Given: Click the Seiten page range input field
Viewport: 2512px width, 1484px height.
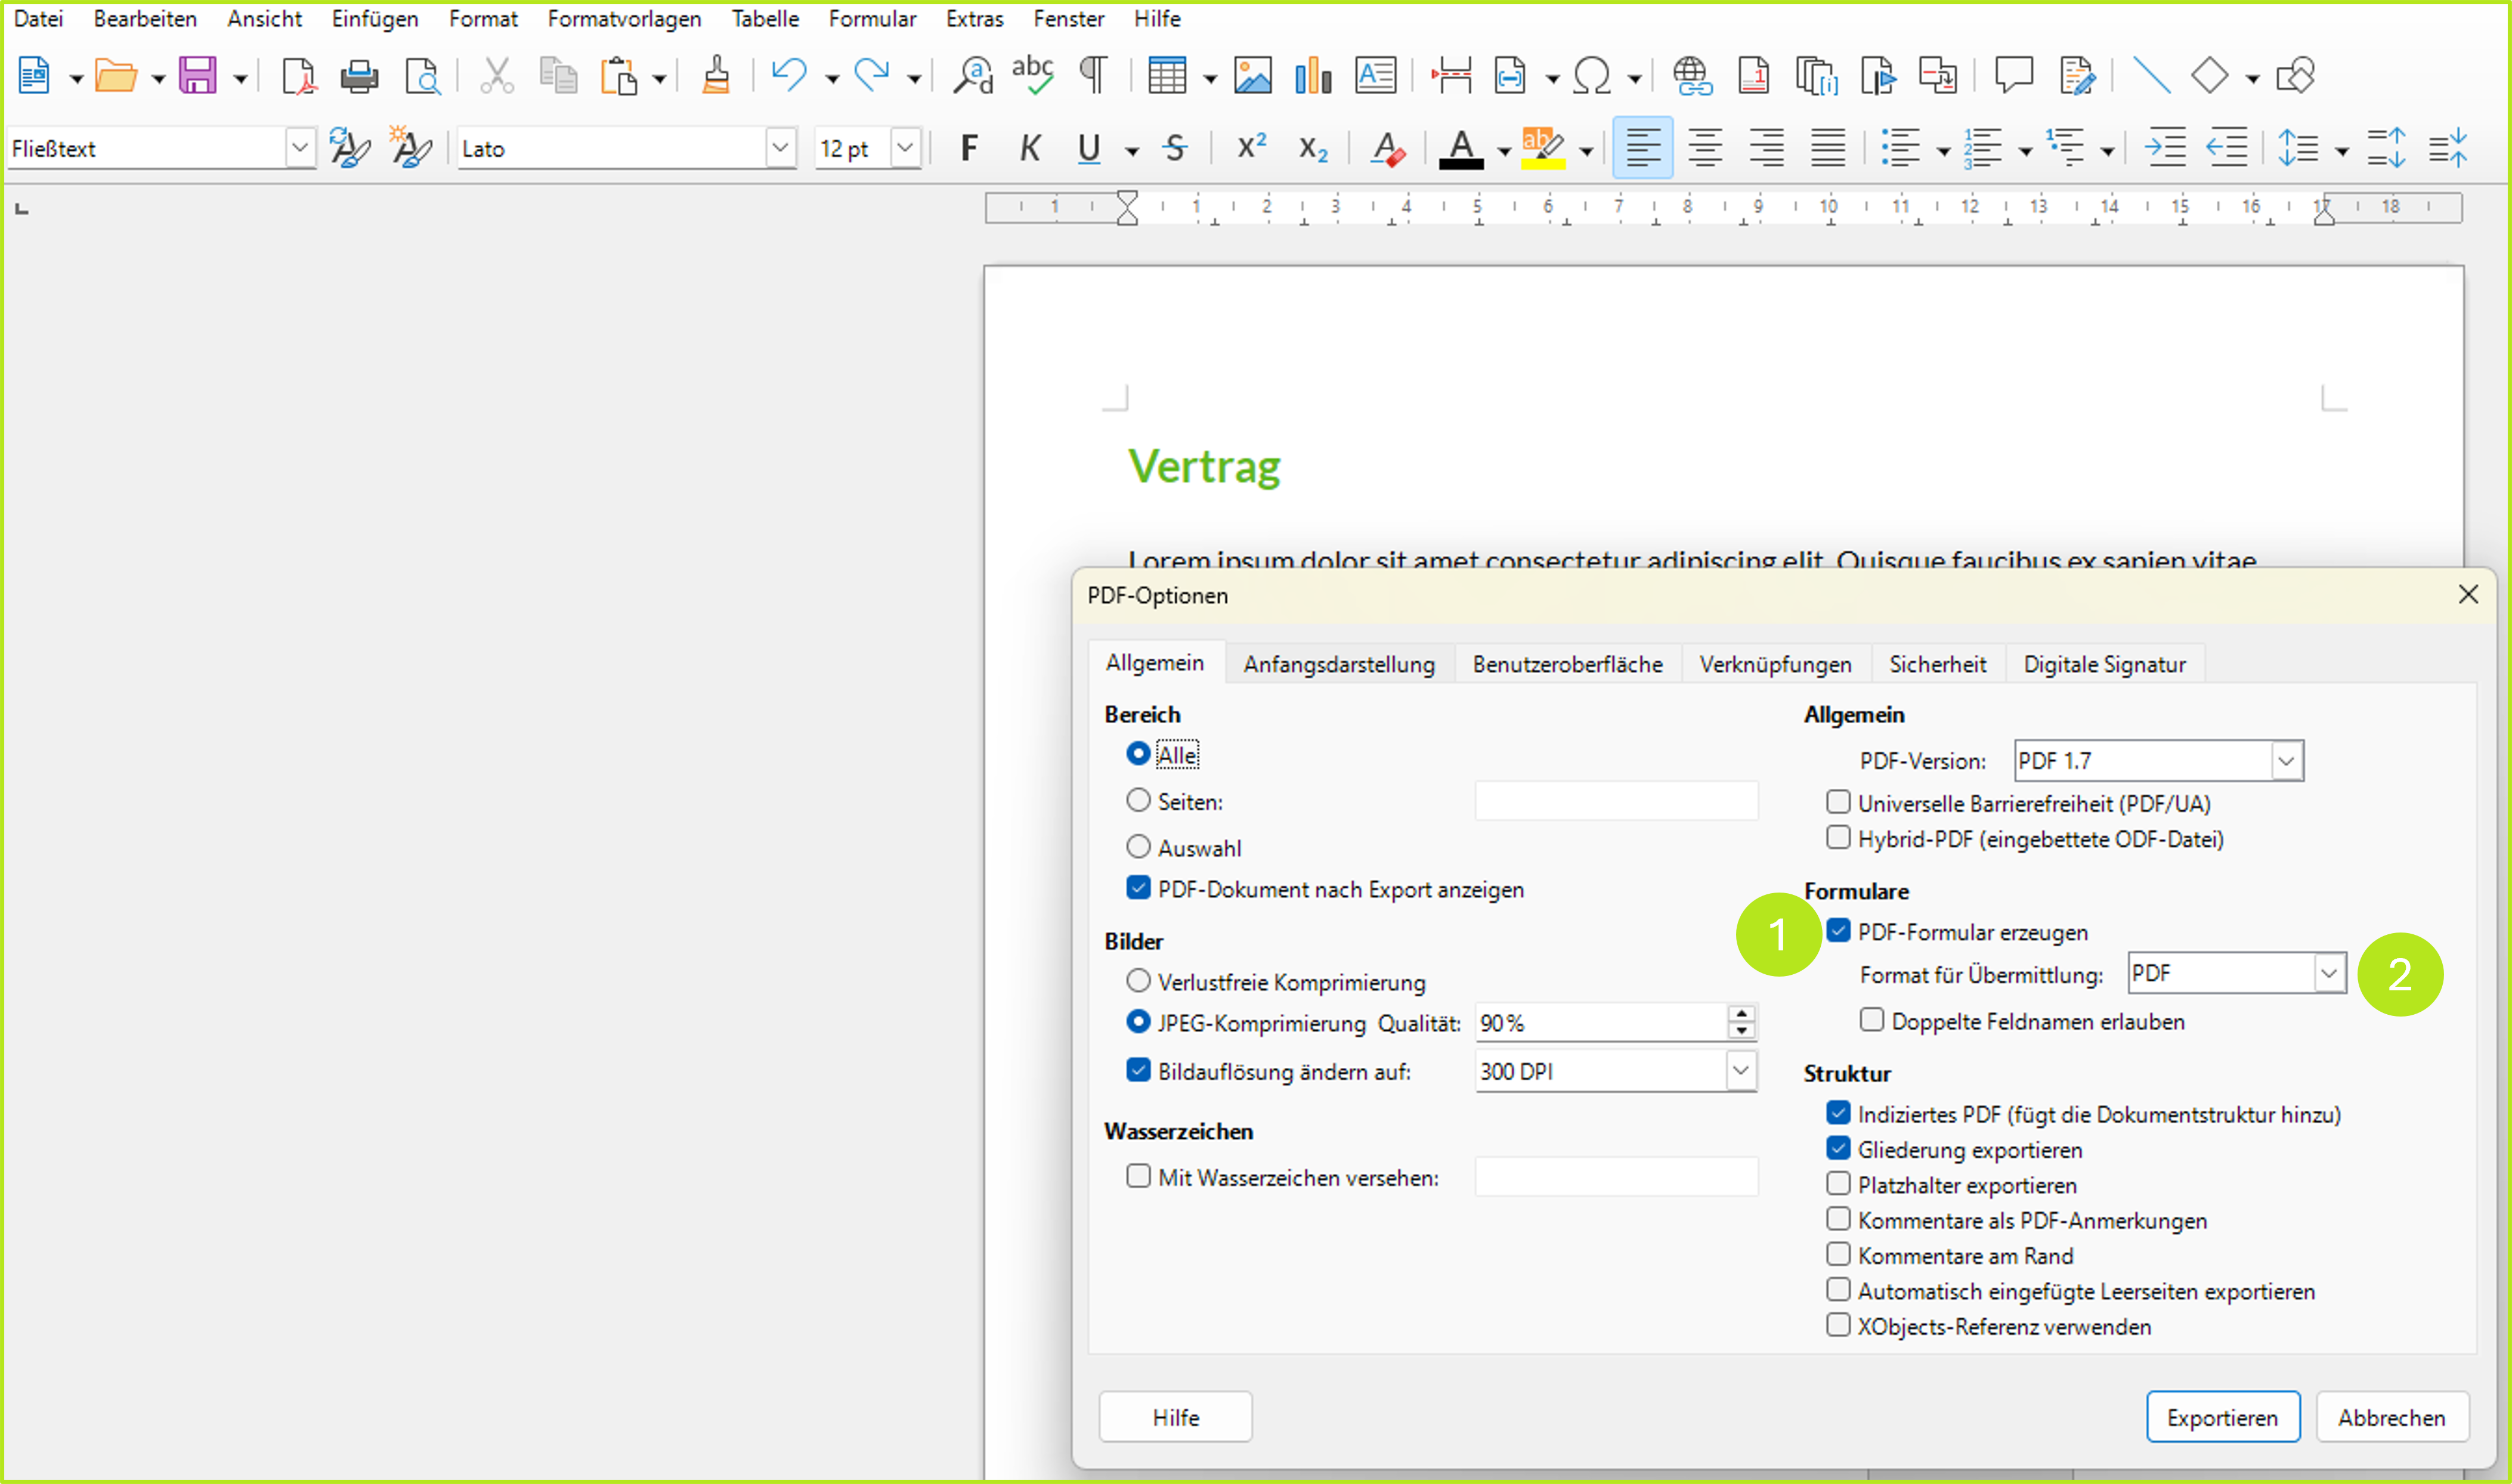Looking at the screenshot, I should 1615,800.
